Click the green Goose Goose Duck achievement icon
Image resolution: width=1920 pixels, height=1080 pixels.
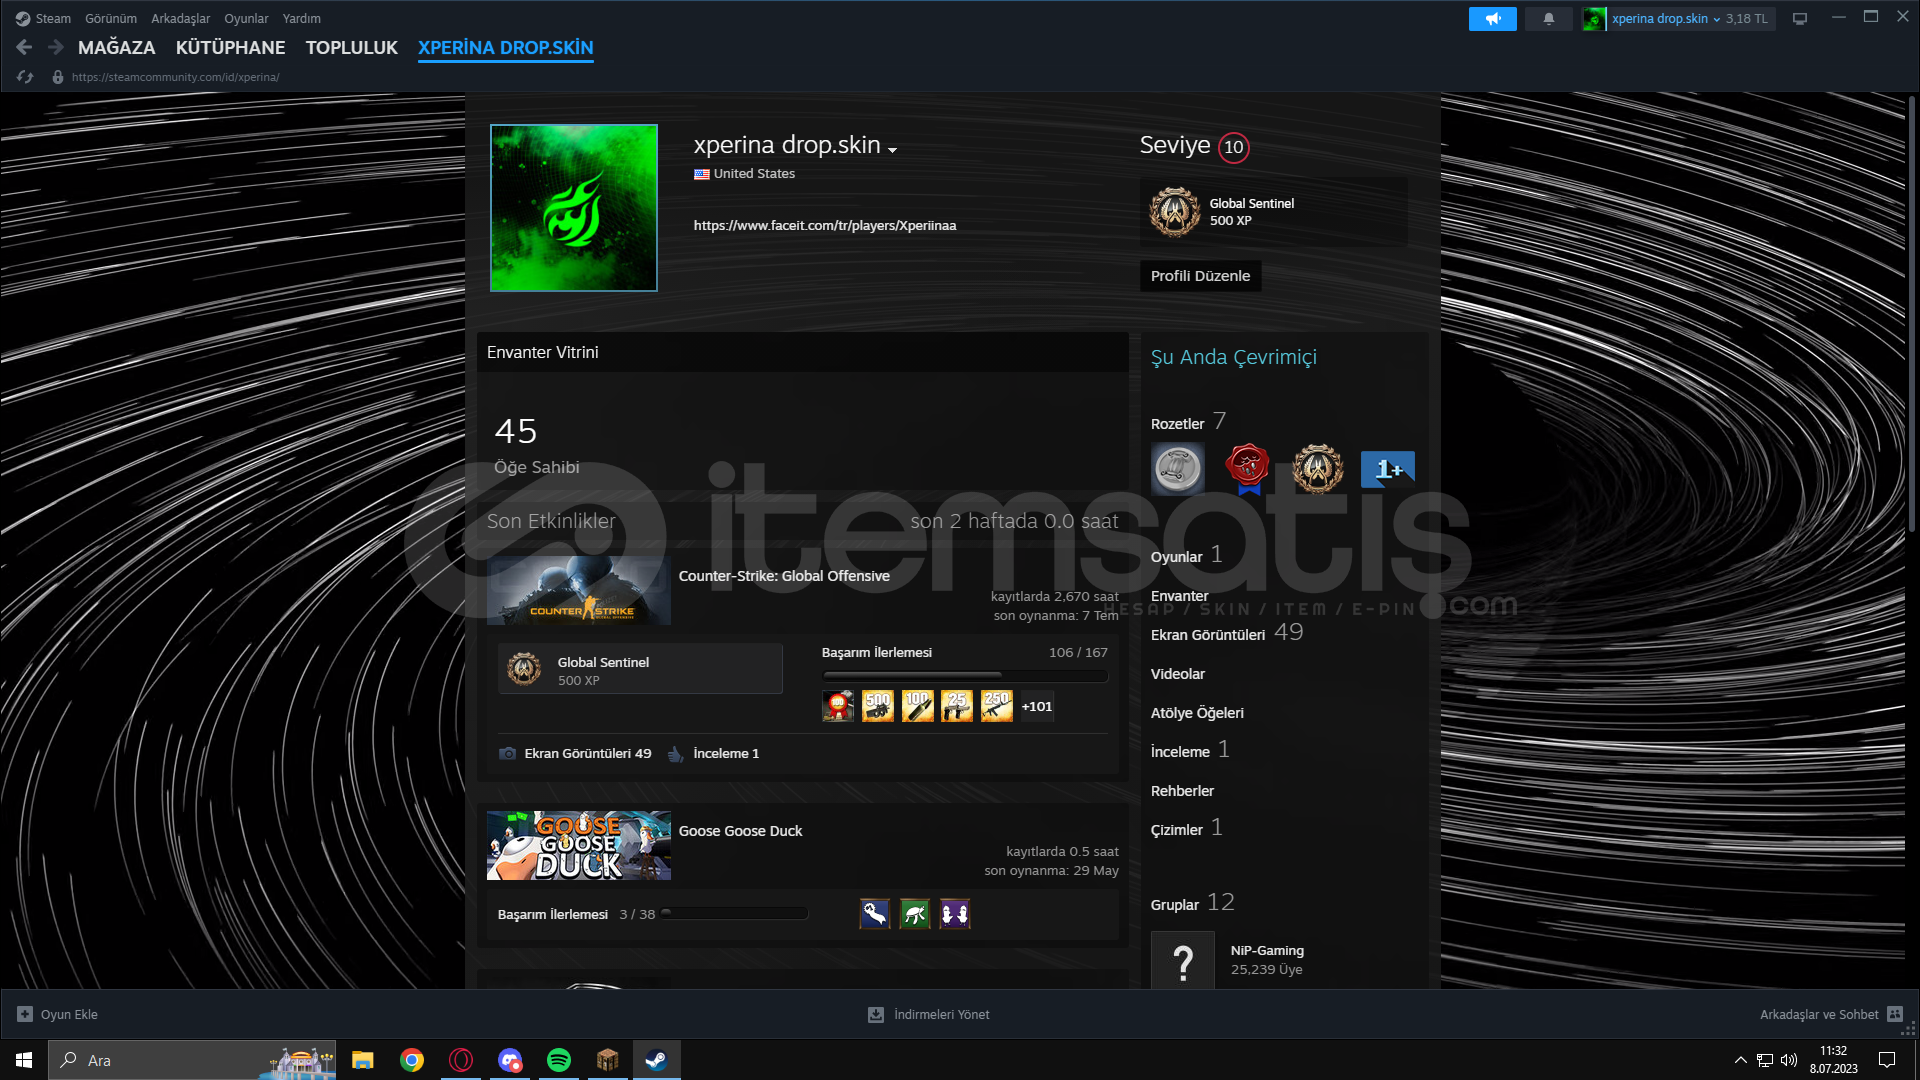tap(915, 914)
